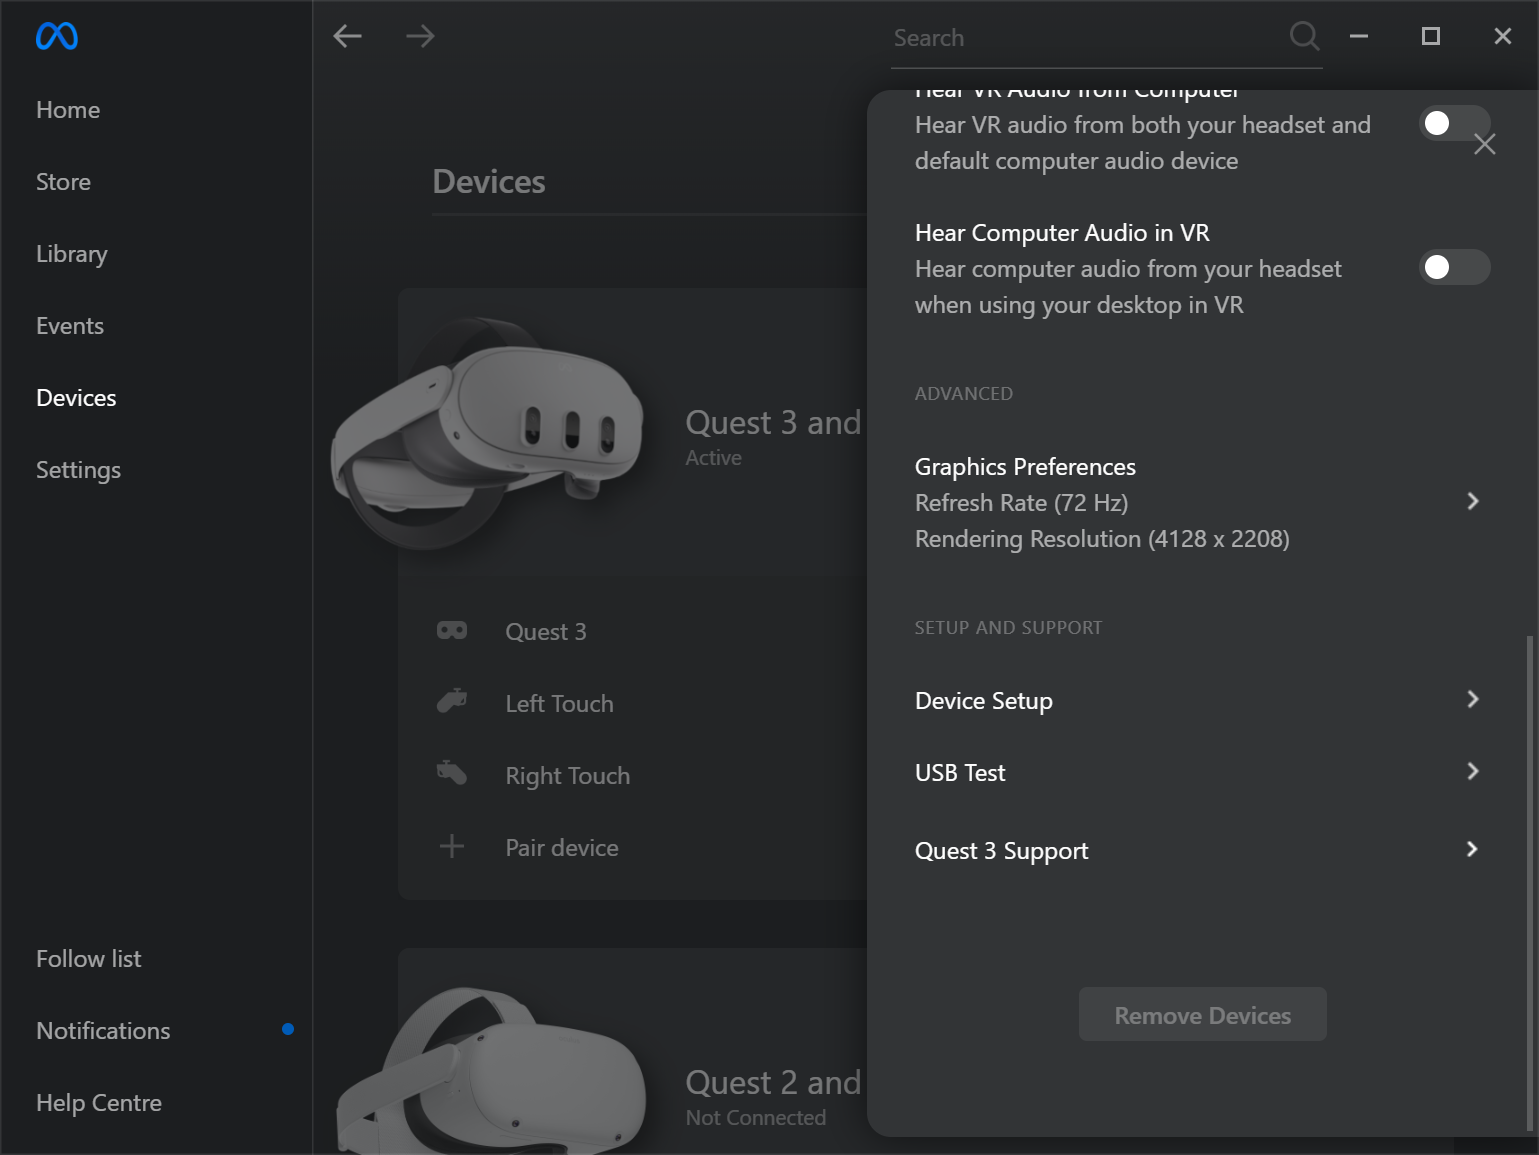1539x1155 pixels.
Task: Click the search magnifier icon
Action: pyautogui.click(x=1304, y=36)
